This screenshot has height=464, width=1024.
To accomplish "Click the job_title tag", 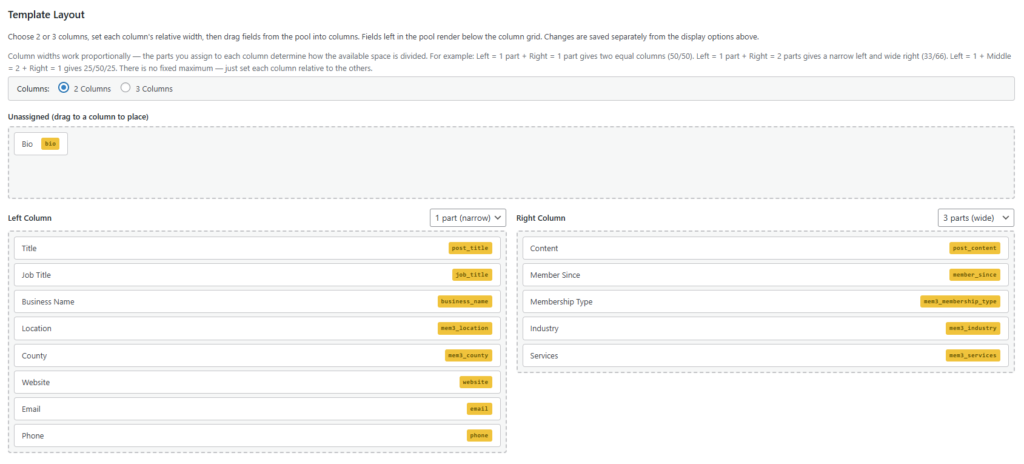I will tap(472, 275).
